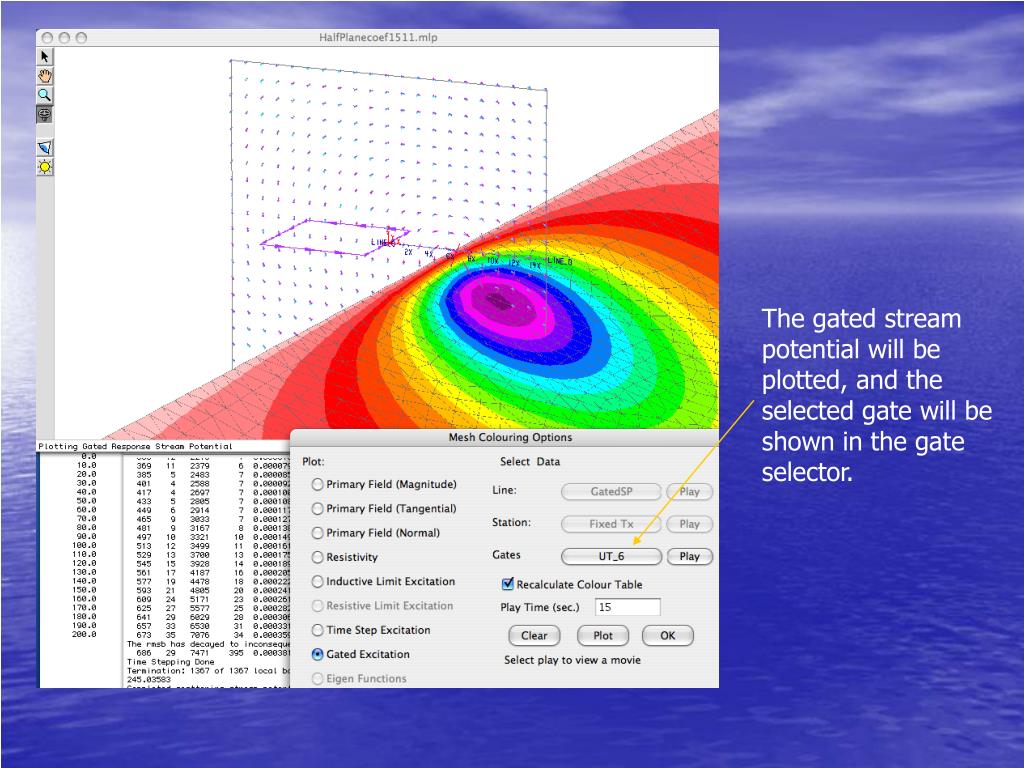Click the Play Time (sec.) input field
This screenshot has height=768, width=1024.
pos(628,607)
